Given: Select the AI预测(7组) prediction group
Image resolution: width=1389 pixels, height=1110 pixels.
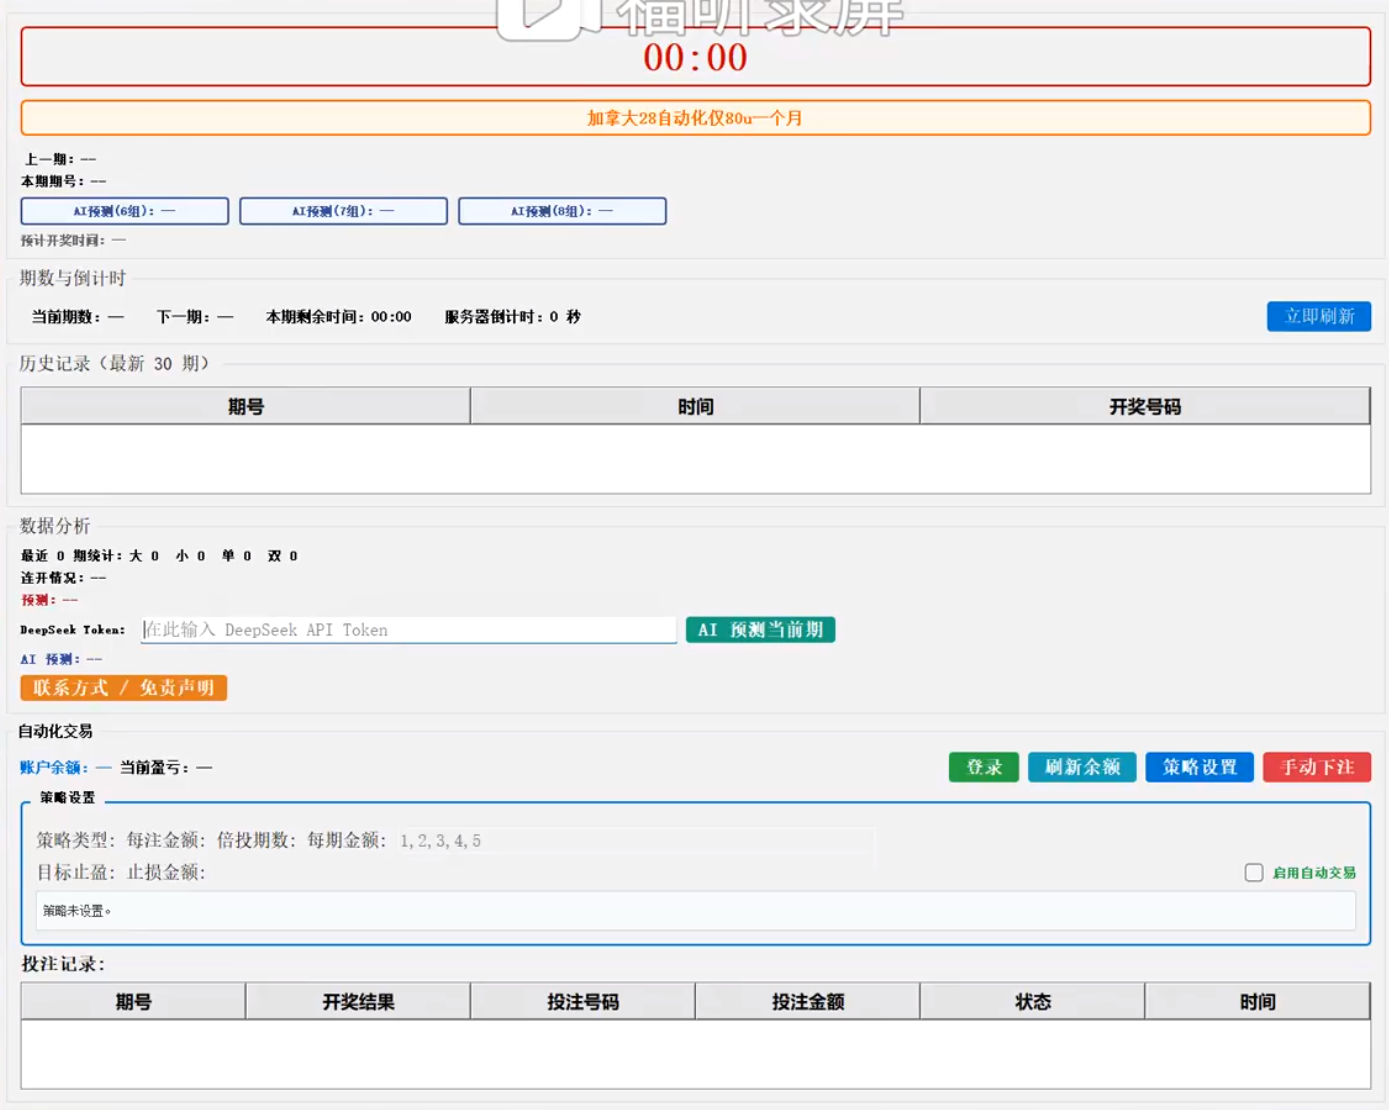Looking at the screenshot, I should coord(344,211).
